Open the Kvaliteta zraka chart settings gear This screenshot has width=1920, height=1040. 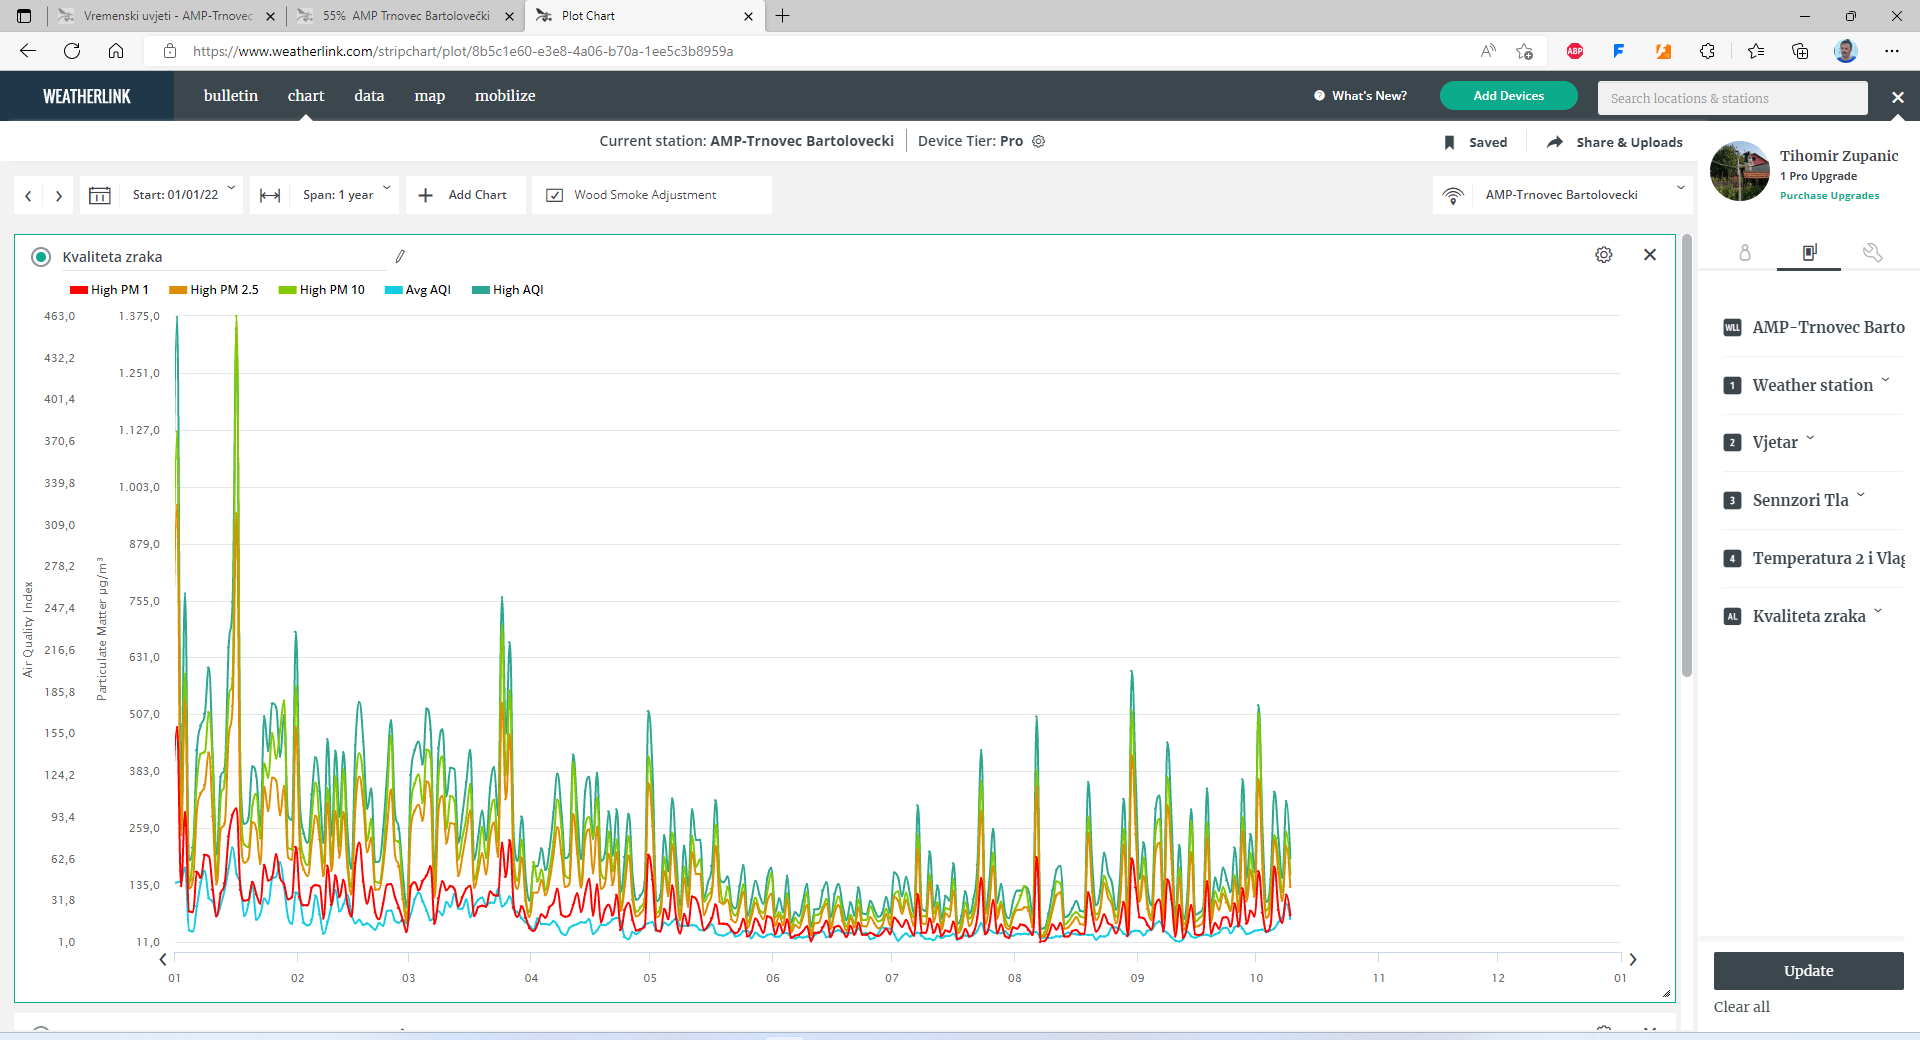tap(1604, 255)
